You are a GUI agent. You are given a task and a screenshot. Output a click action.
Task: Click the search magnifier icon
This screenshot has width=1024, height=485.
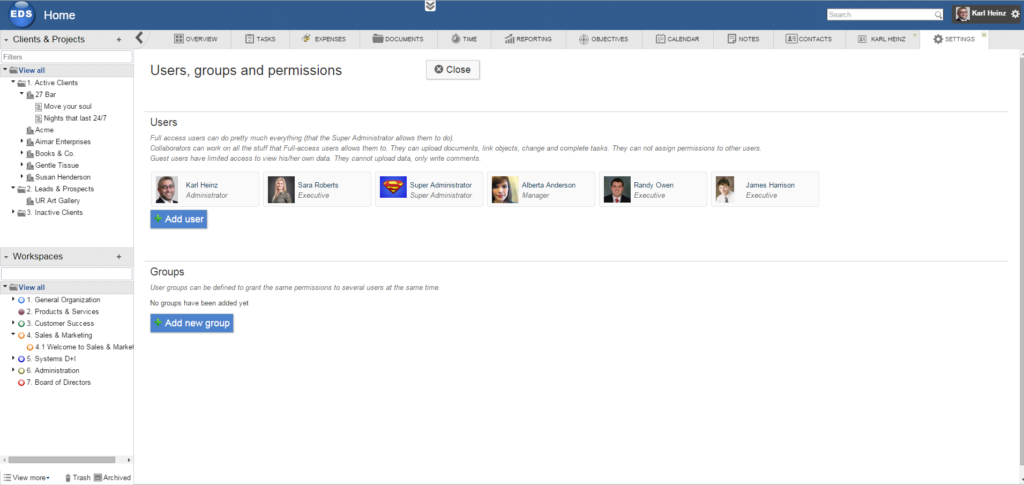938,15
